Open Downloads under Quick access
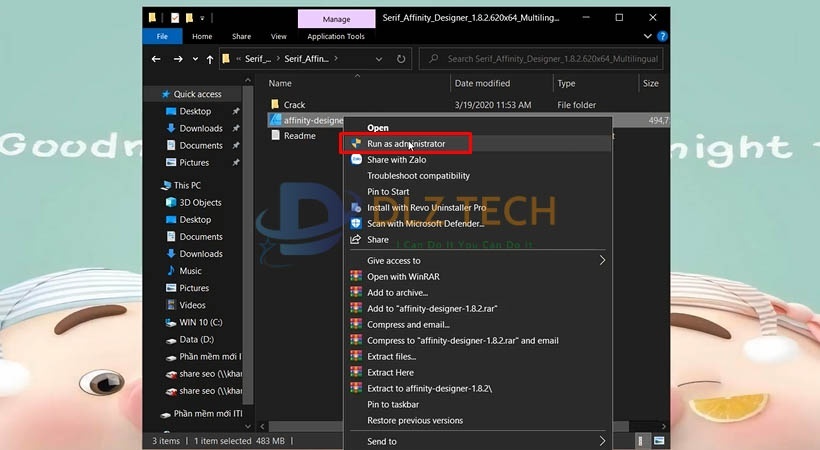 coord(201,128)
